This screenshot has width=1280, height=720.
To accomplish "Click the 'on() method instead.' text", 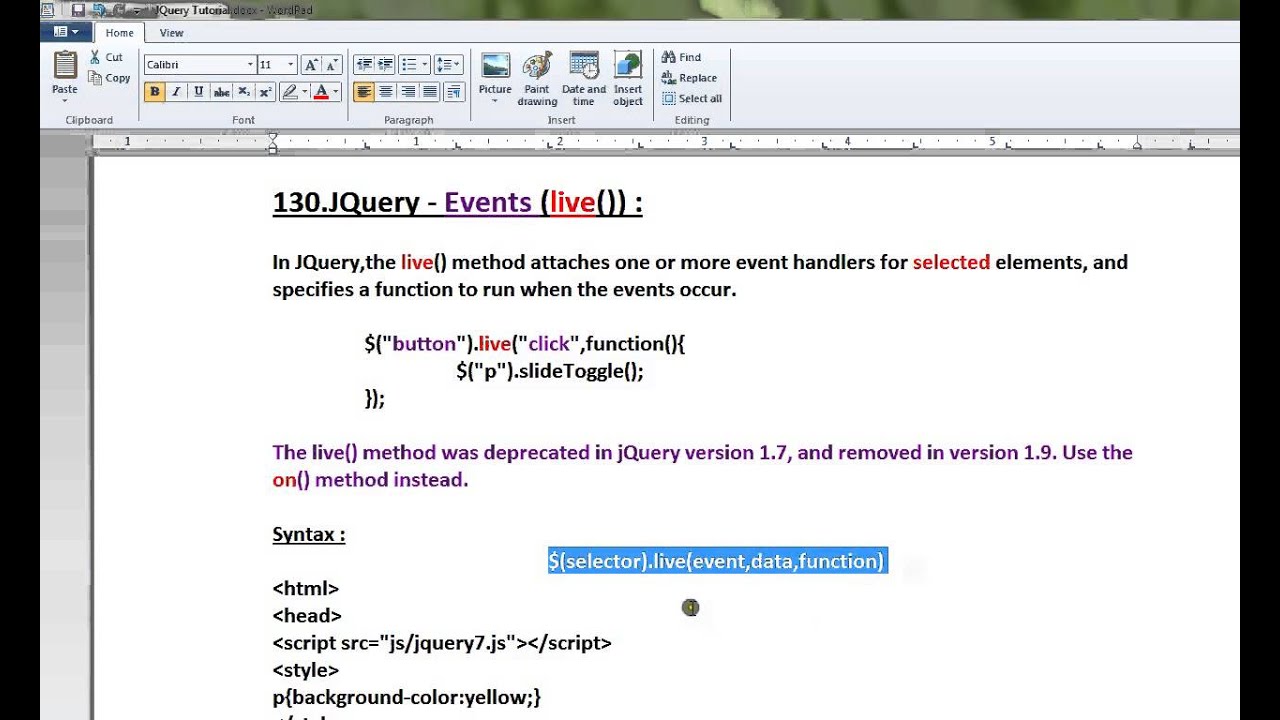I will pos(370,480).
